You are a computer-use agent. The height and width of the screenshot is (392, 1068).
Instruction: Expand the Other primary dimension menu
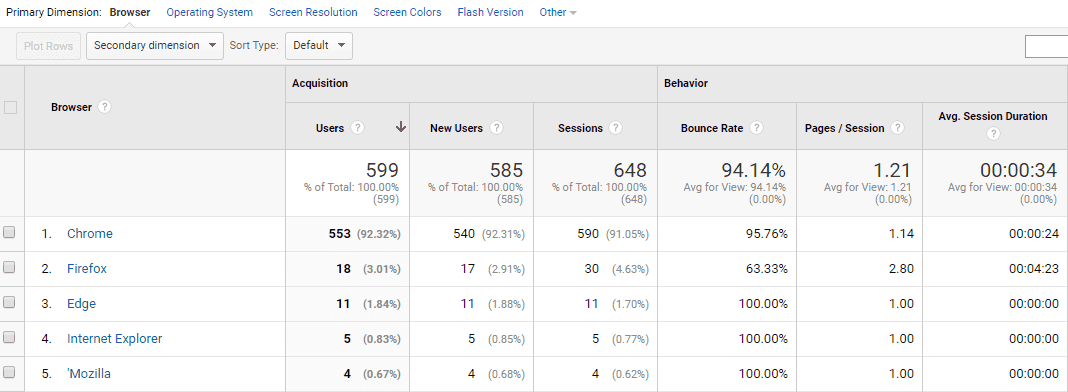pyautogui.click(x=558, y=12)
